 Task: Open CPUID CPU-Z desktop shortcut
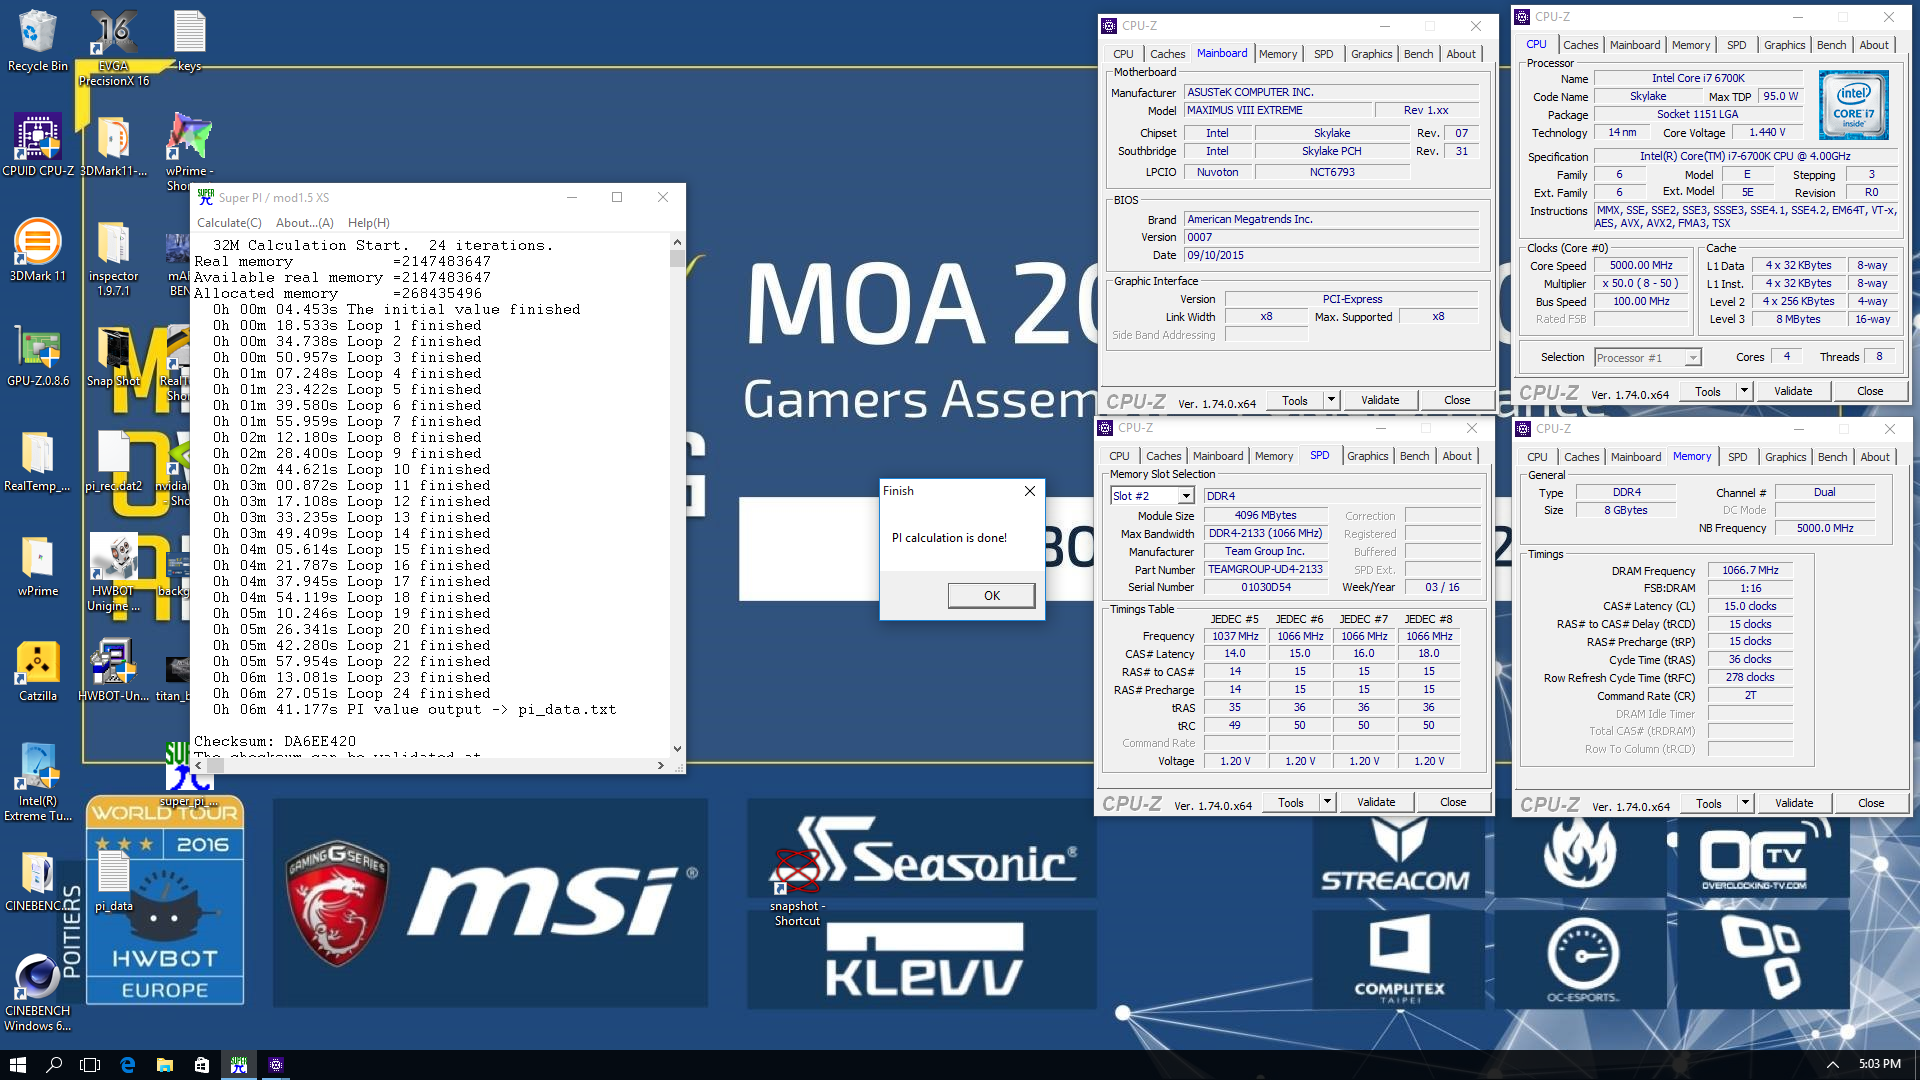tap(37, 145)
